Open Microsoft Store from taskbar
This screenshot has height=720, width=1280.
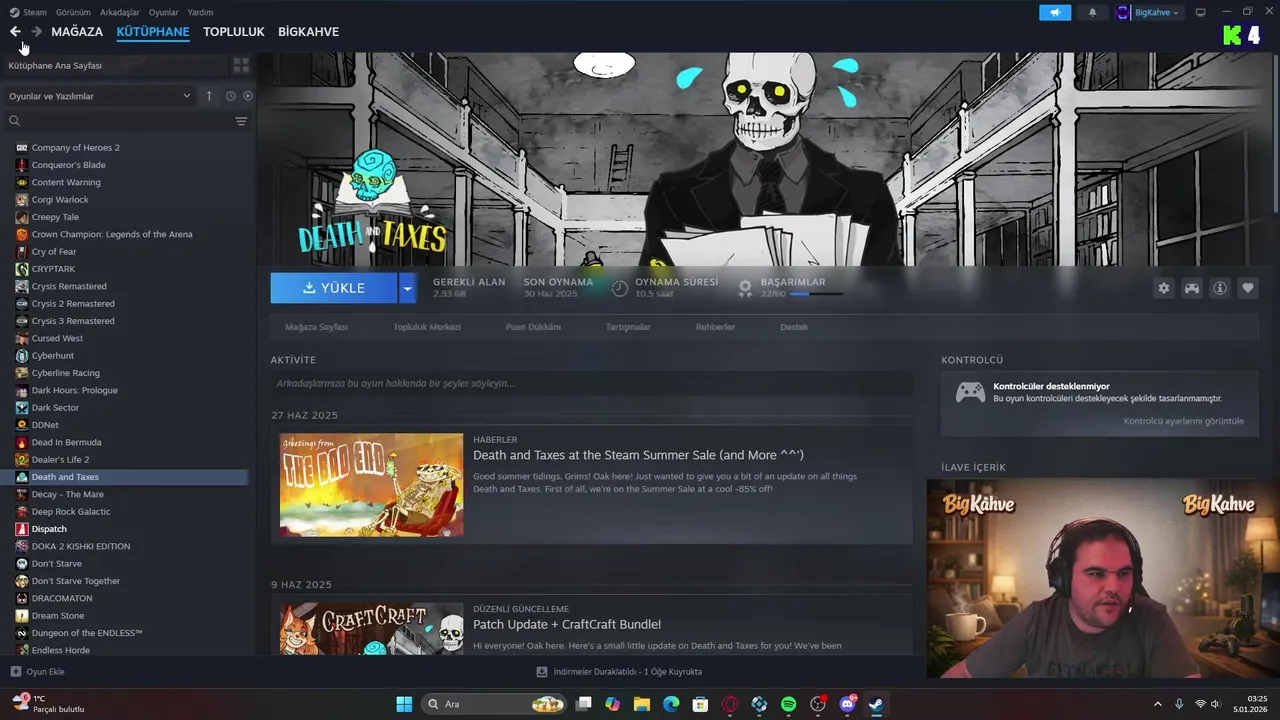[700, 704]
